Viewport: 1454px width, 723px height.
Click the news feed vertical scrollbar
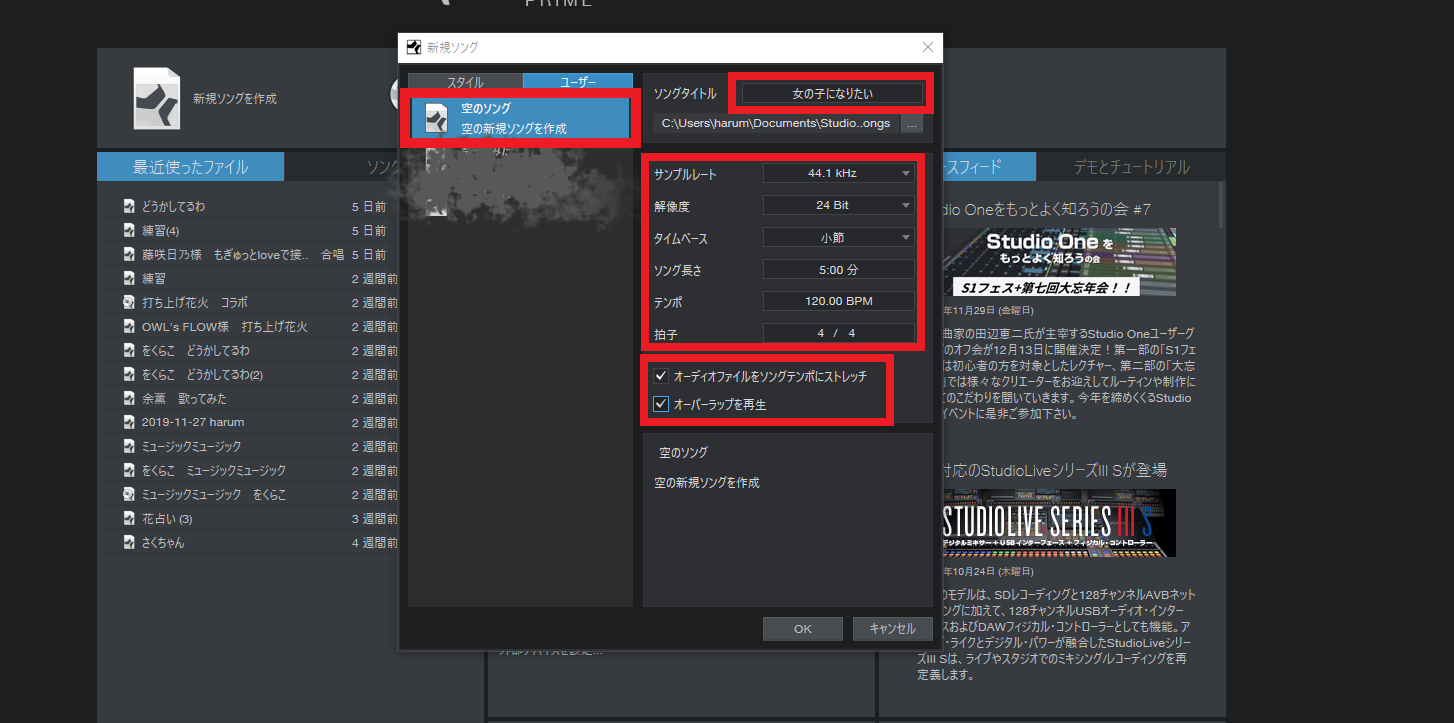[x=1220, y=205]
